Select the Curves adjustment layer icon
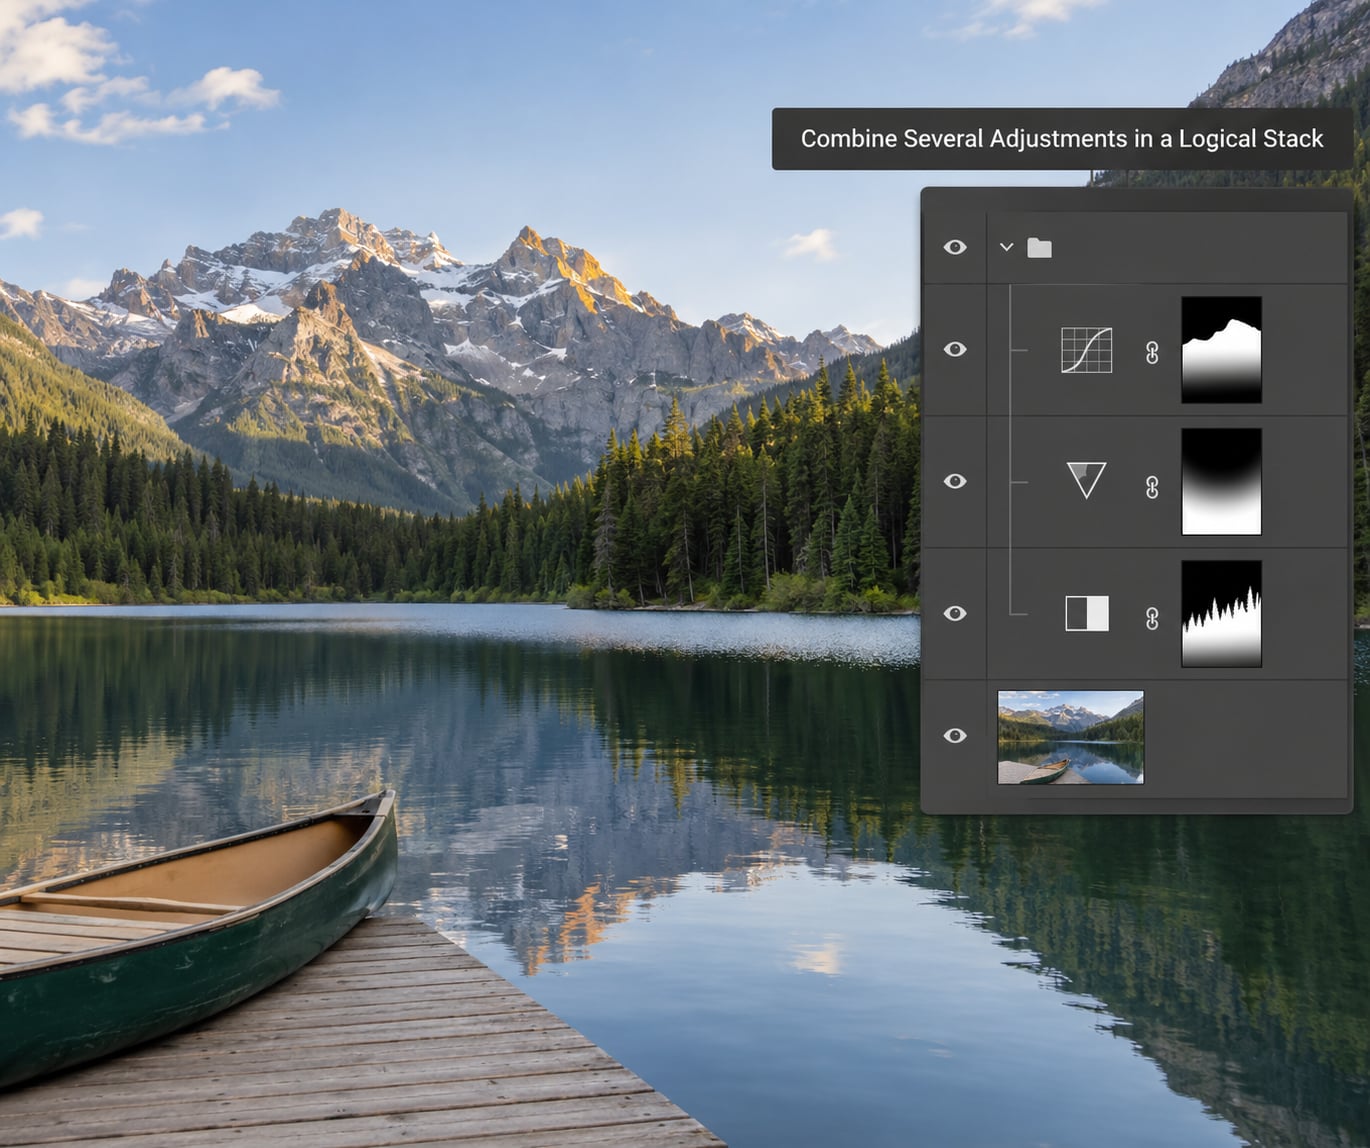Image resolution: width=1370 pixels, height=1148 pixels. [x=1086, y=350]
